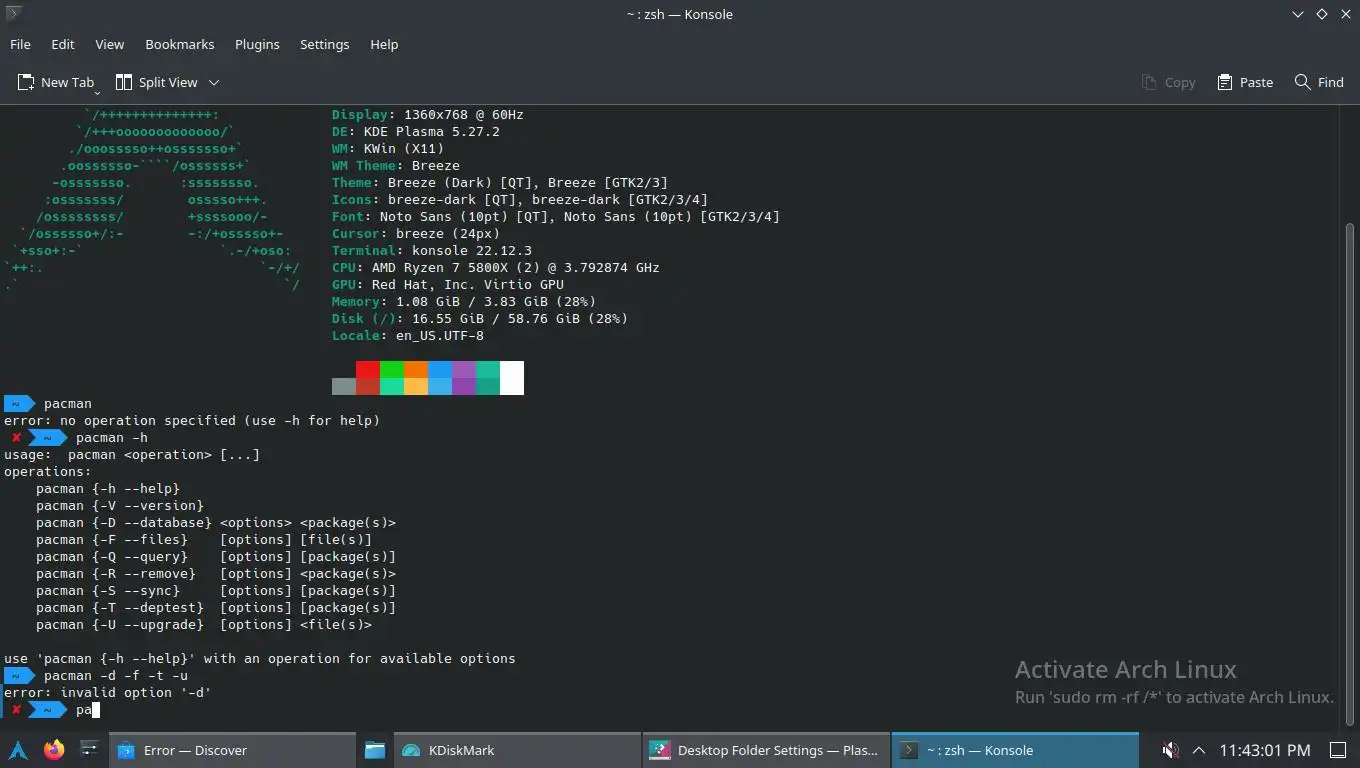The image size is (1360, 768).
Task: Click the 'pacman {-T --deptest}' line
Action: 216,607
